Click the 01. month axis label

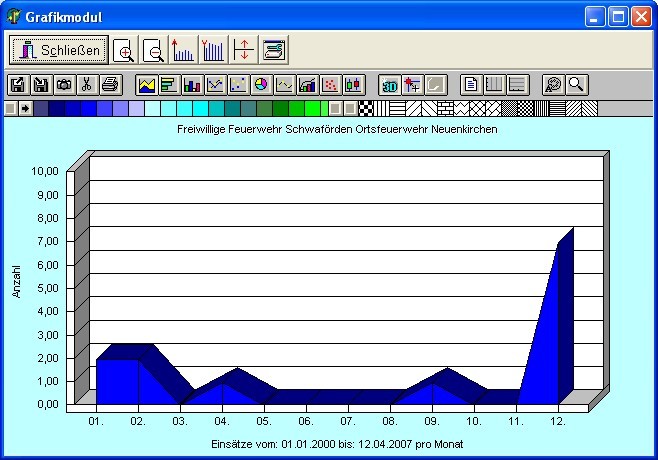click(96, 421)
